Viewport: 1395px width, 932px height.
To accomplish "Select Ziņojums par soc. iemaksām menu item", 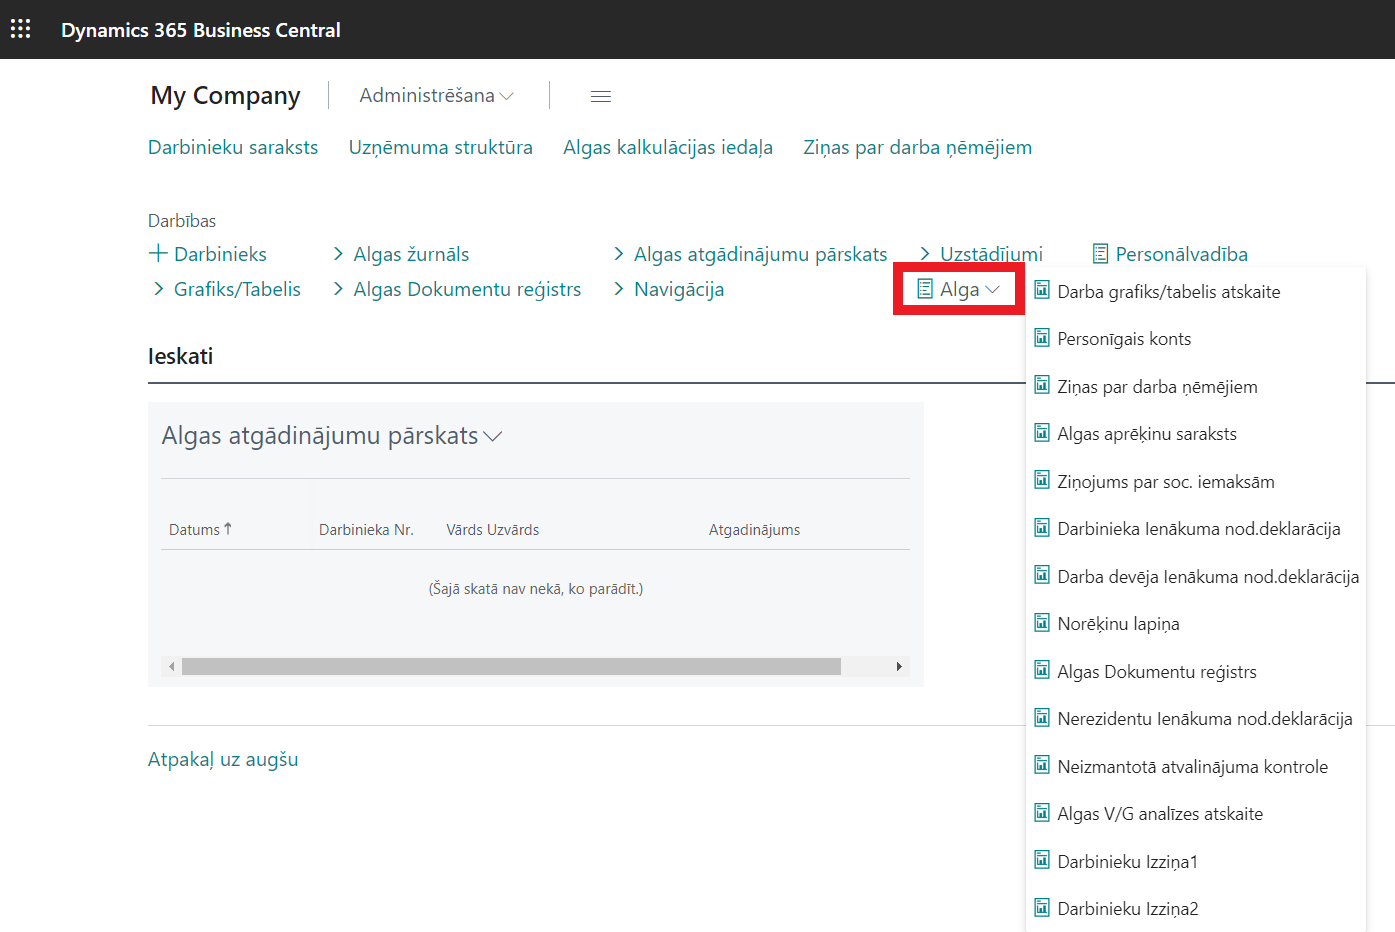I will [x=1165, y=482].
